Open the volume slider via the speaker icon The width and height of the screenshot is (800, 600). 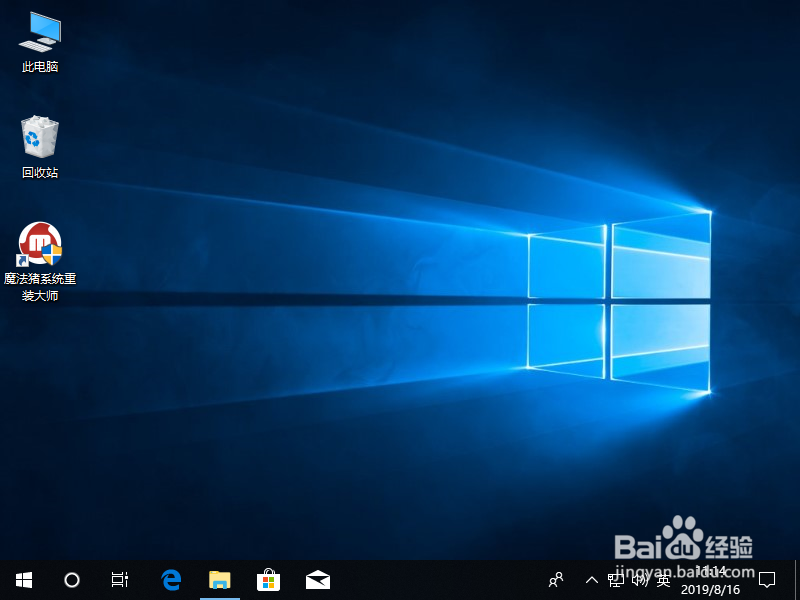(x=638, y=580)
